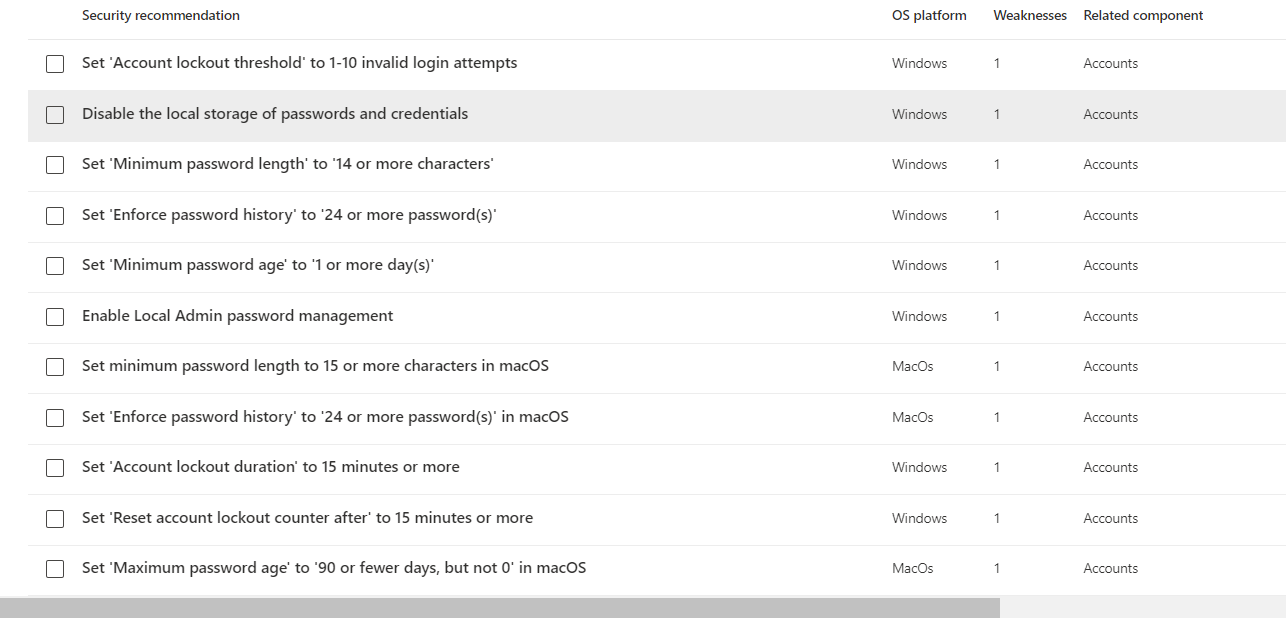Open 'Disable the local storage of passwords' recommendation

[274, 114]
